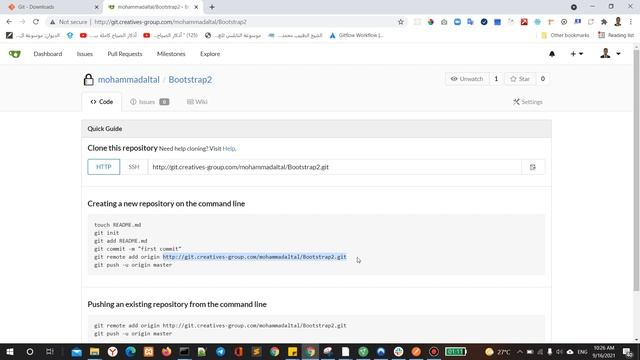Click the 'touch README.md' command line

118,225
